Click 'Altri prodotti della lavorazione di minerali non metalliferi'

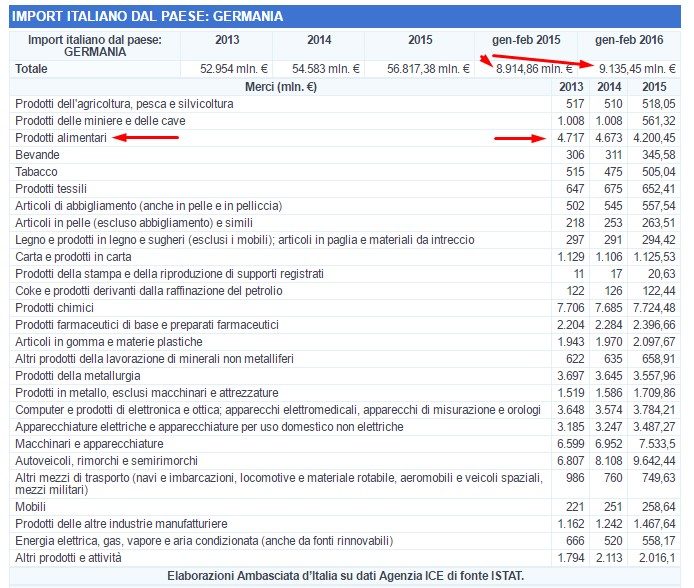click(x=154, y=359)
